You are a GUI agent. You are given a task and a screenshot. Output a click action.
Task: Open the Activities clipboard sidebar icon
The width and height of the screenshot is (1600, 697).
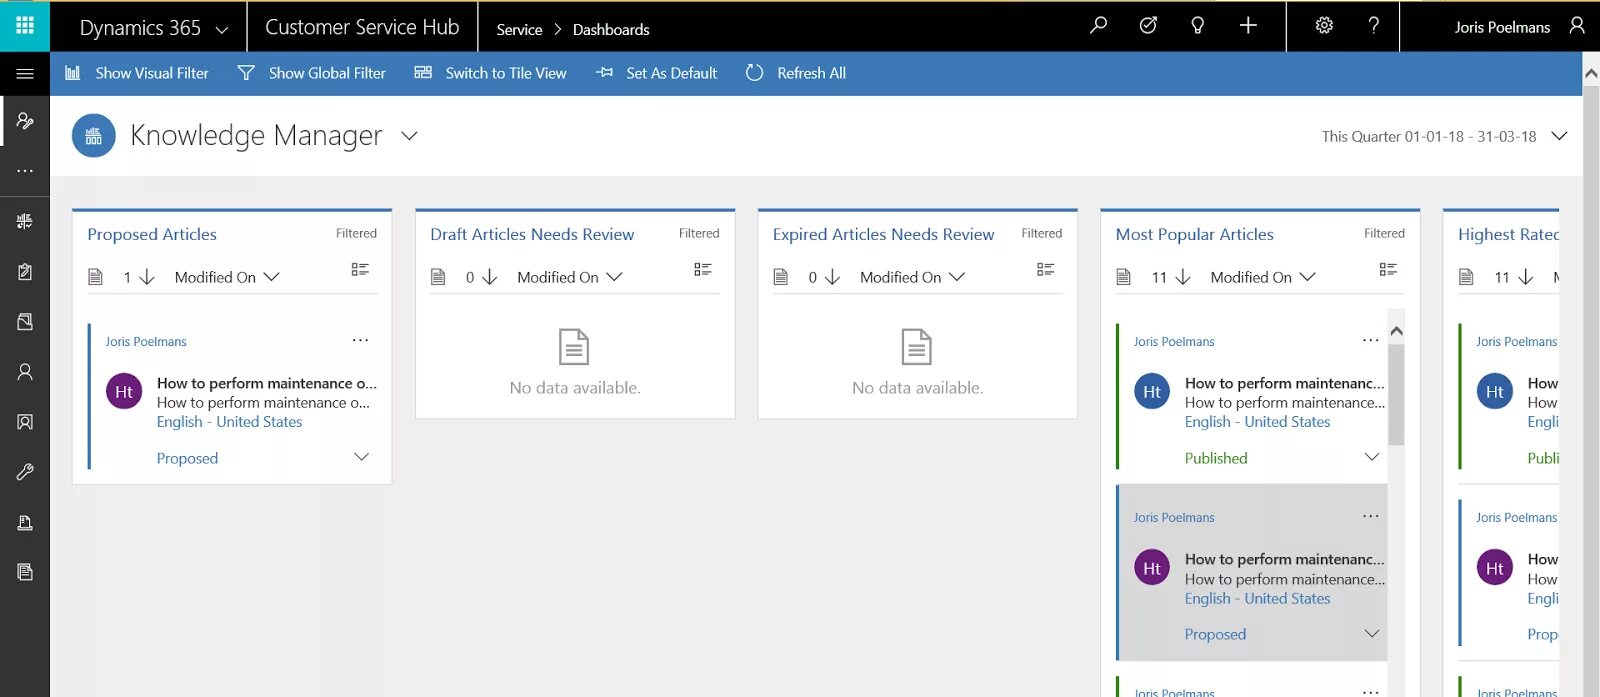pyautogui.click(x=25, y=271)
